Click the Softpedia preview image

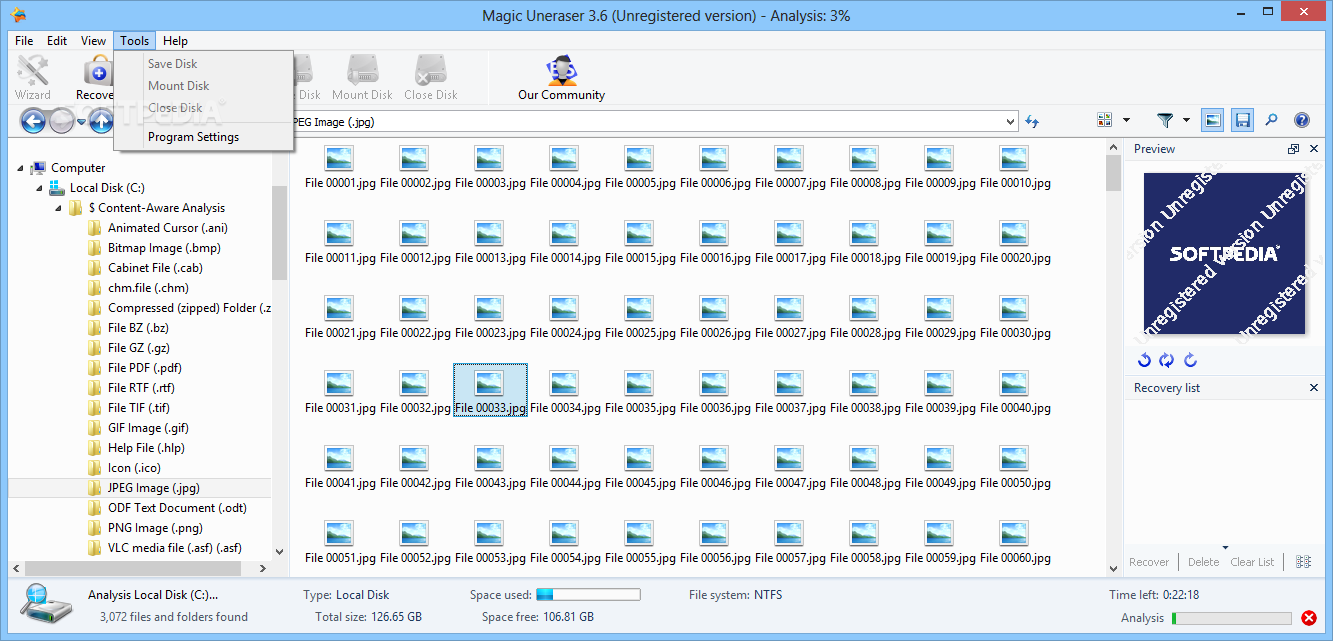1224,254
